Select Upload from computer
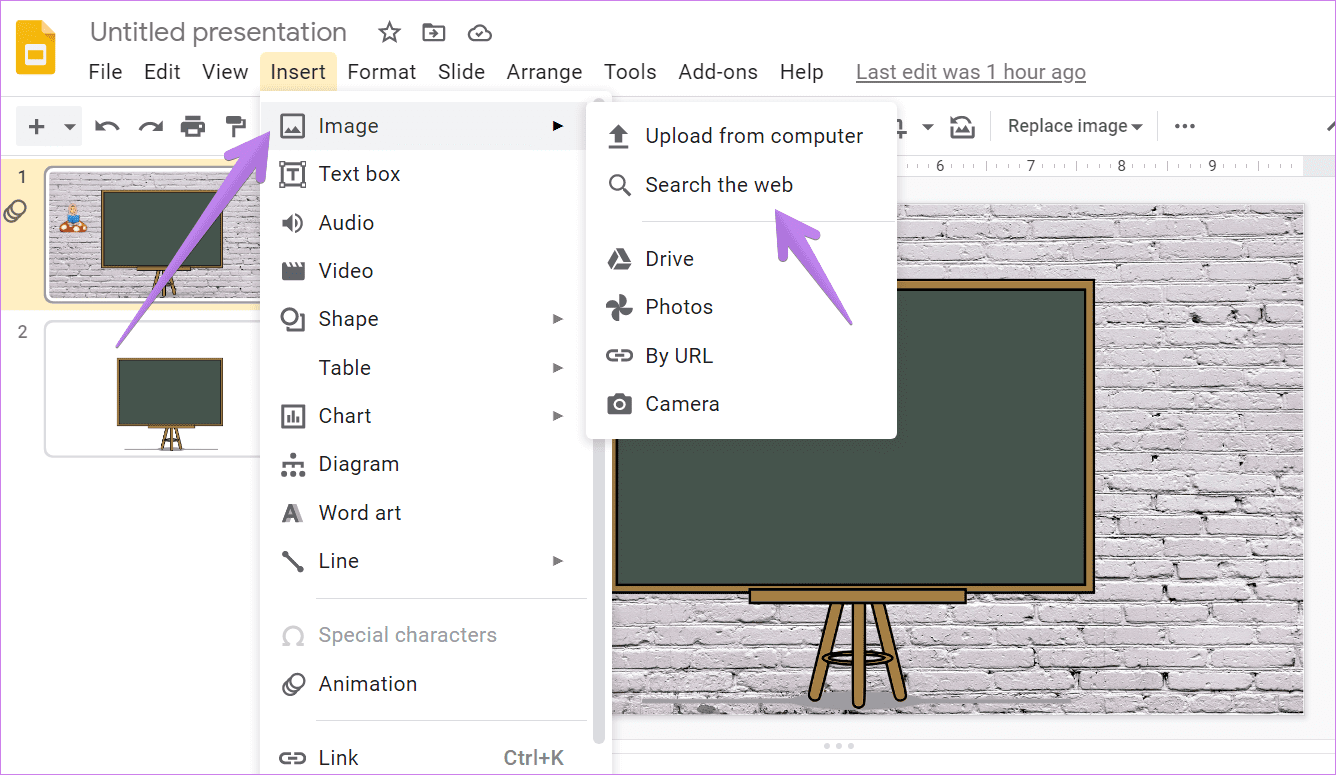 pyautogui.click(x=741, y=136)
